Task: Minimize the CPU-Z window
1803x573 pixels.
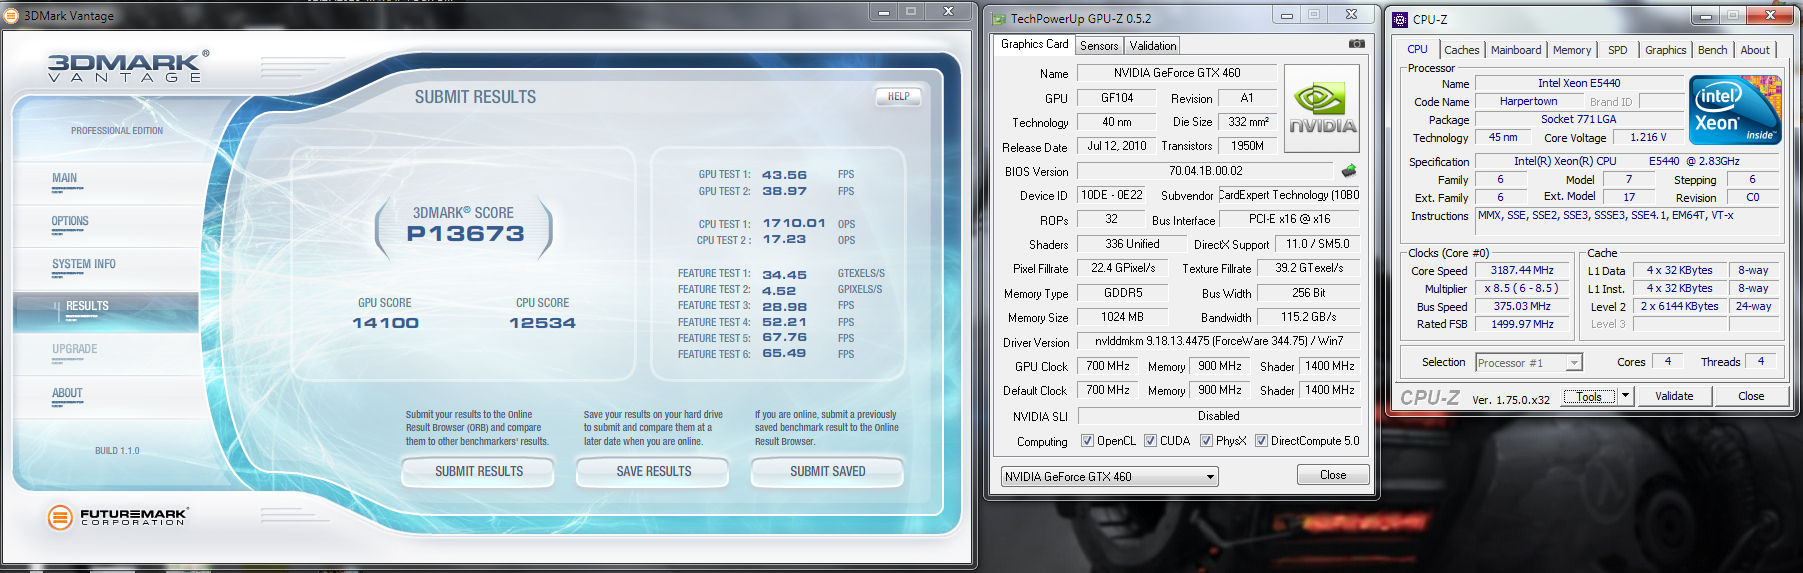Action: tap(1705, 15)
